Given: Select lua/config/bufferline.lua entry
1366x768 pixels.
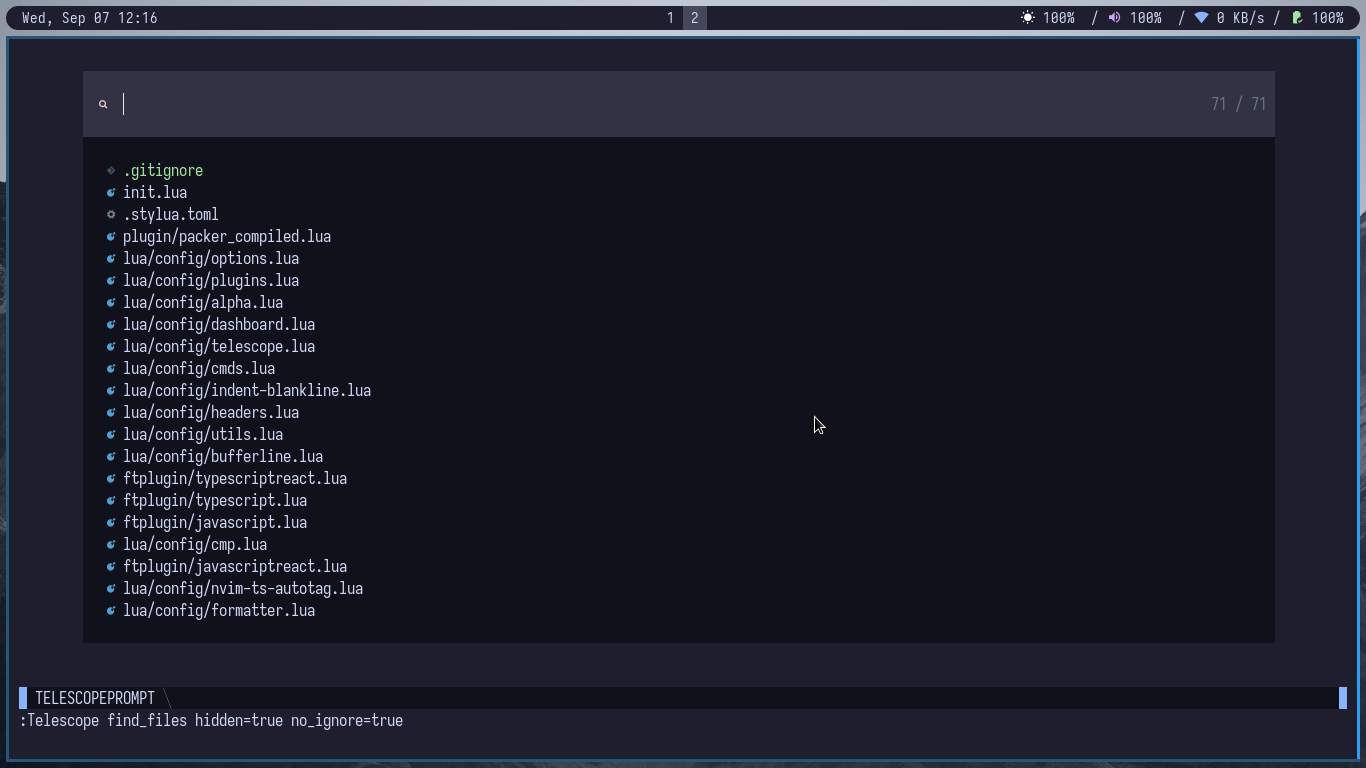Looking at the screenshot, I should click(223, 456).
